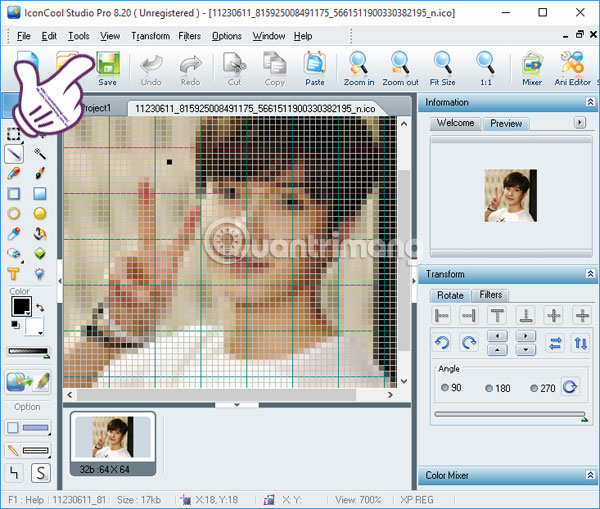Rotate image clockwise button
This screenshot has width=600, height=509.
[469, 343]
